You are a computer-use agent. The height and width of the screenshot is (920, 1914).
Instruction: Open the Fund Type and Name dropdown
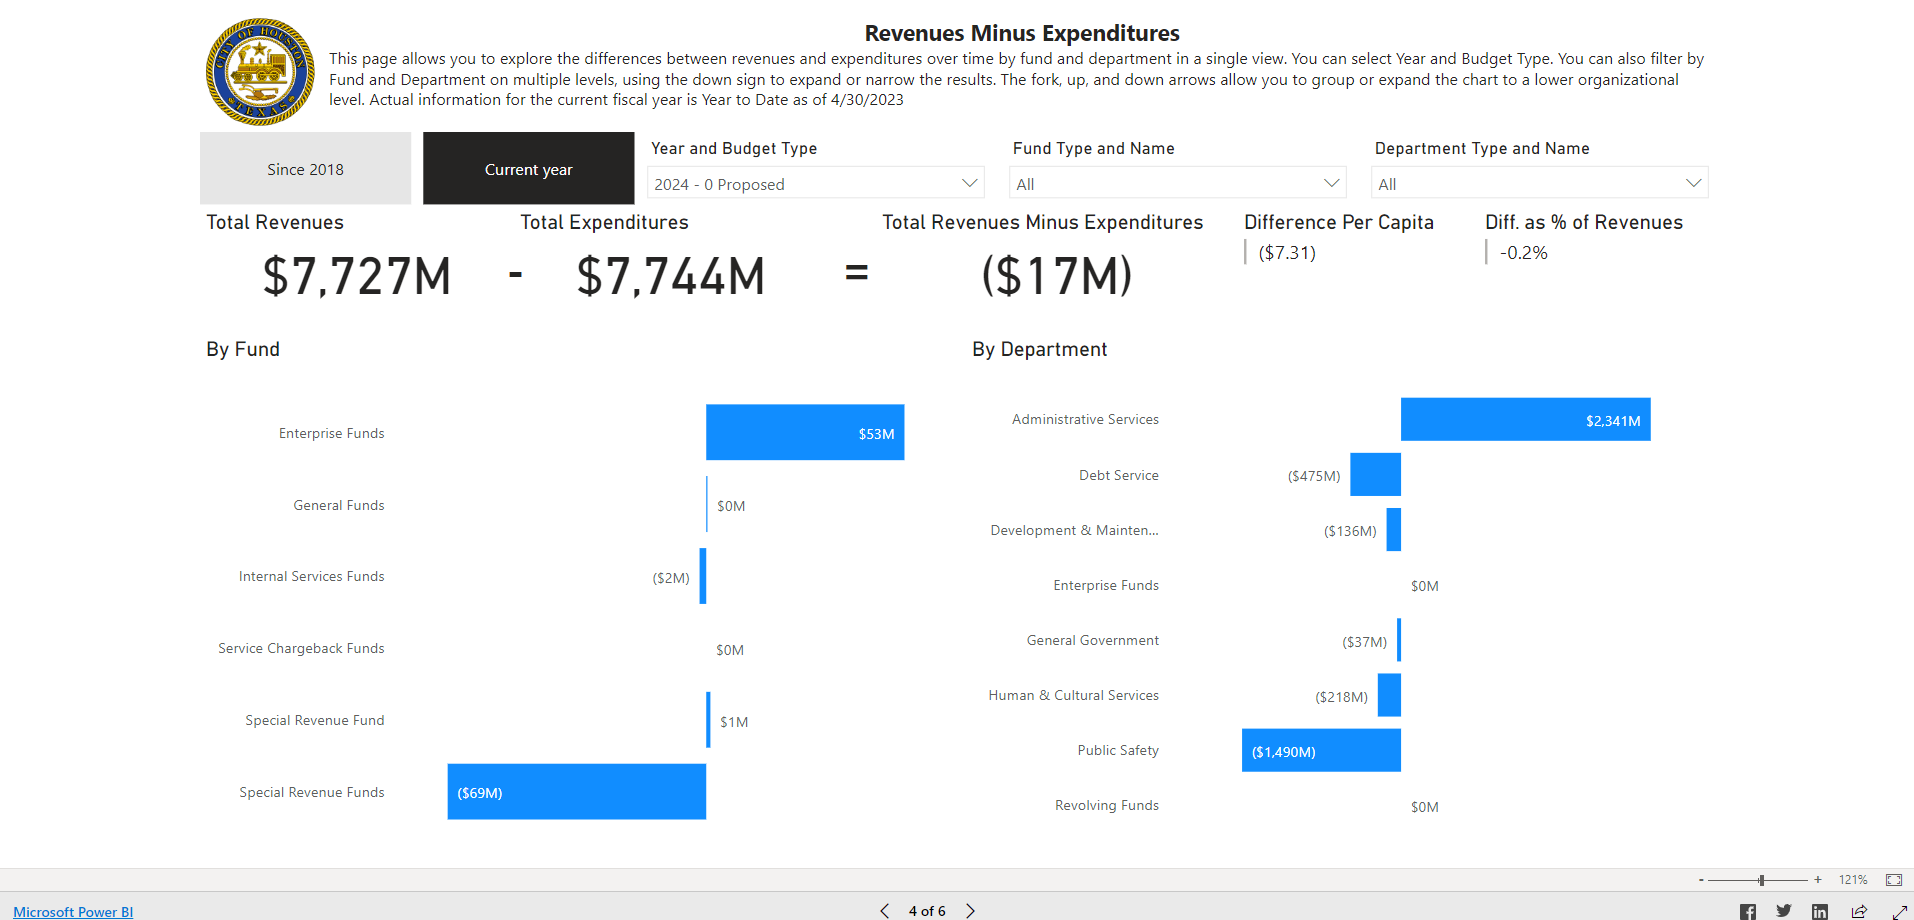coord(1177,183)
